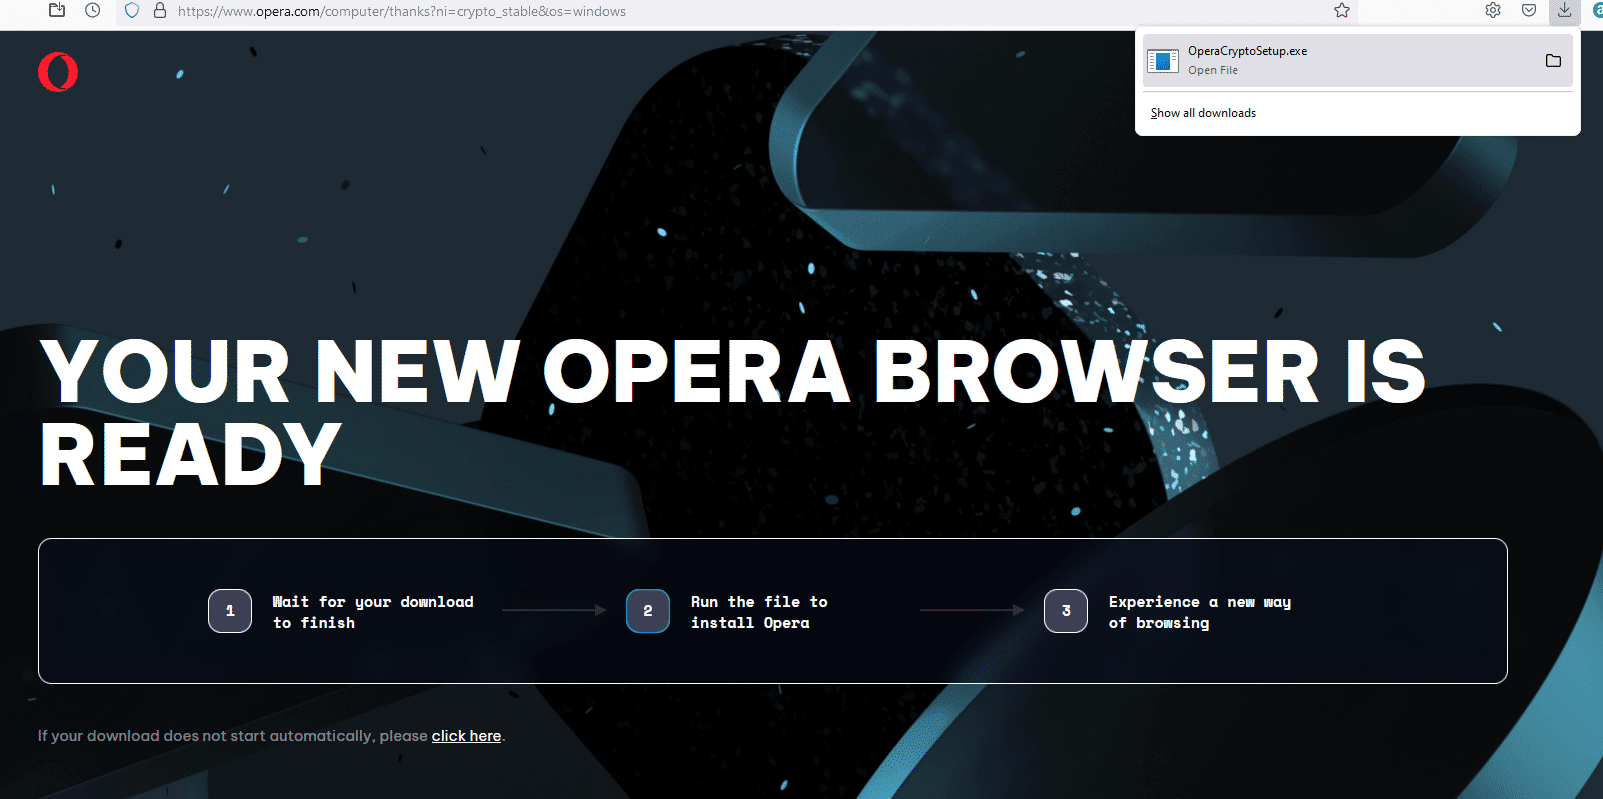Click the Save to Pocket icon

[x=1529, y=10]
